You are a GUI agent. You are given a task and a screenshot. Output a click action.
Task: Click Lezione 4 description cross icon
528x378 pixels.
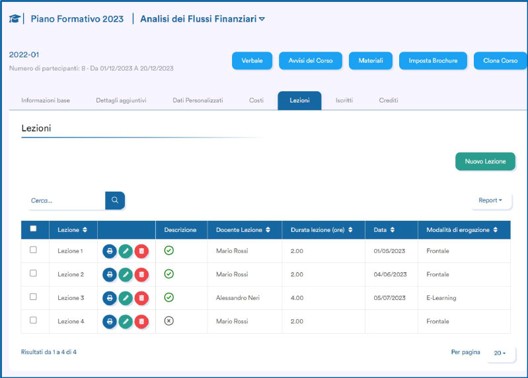pyautogui.click(x=169, y=321)
